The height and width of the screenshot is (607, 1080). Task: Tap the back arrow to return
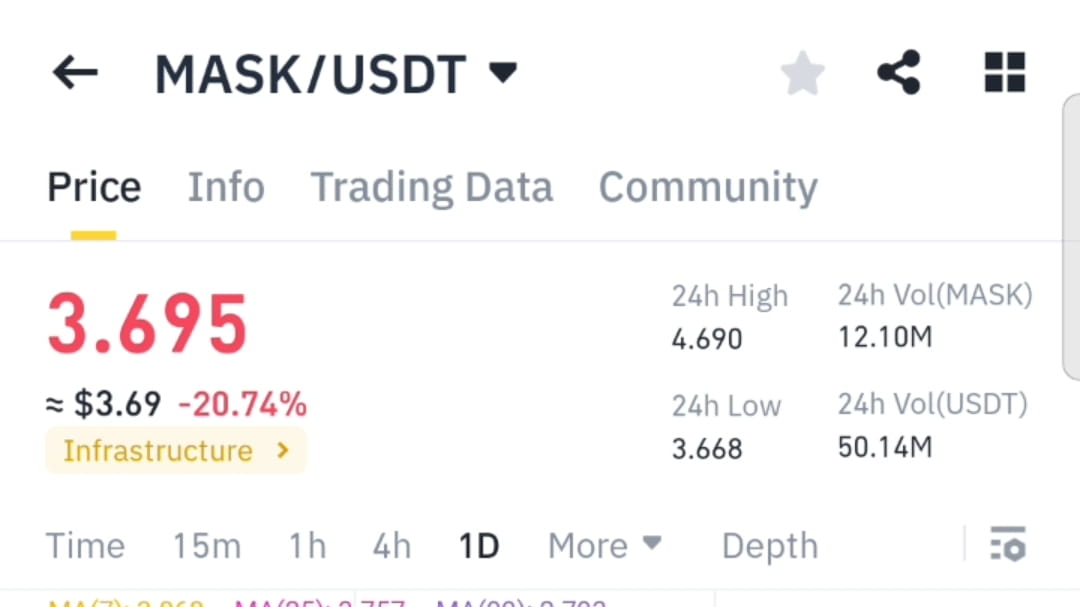pos(75,71)
